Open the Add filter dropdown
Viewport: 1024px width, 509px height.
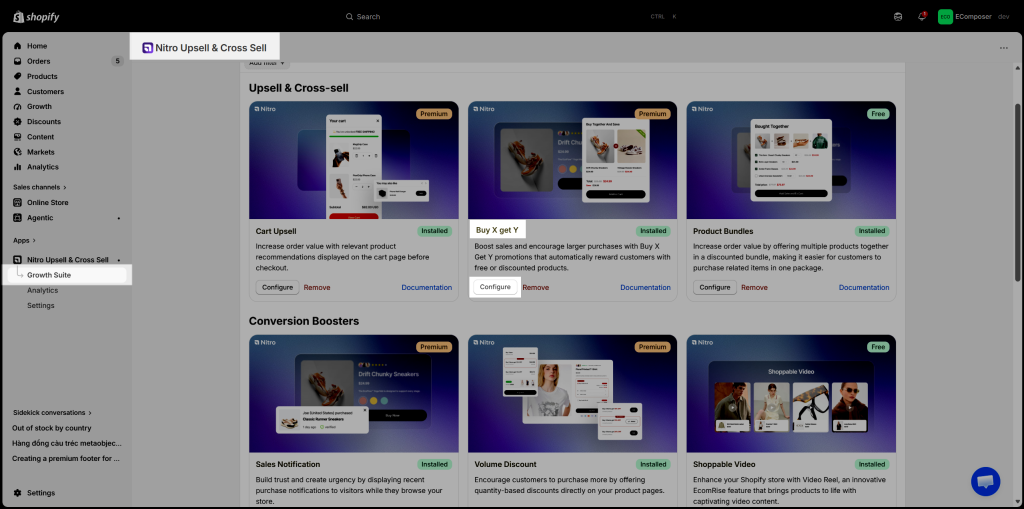pyautogui.click(x=267, y=63)
